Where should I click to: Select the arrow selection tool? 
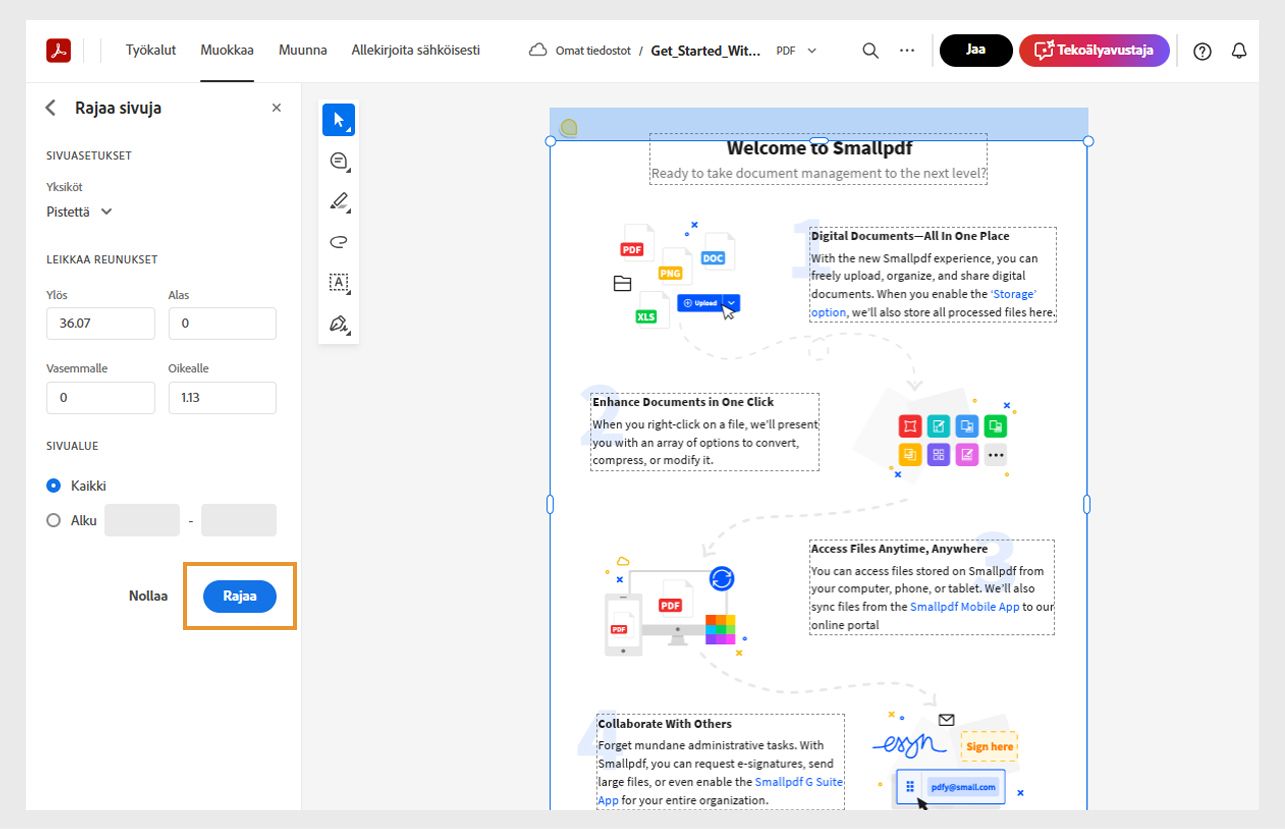tap(338, 120)
